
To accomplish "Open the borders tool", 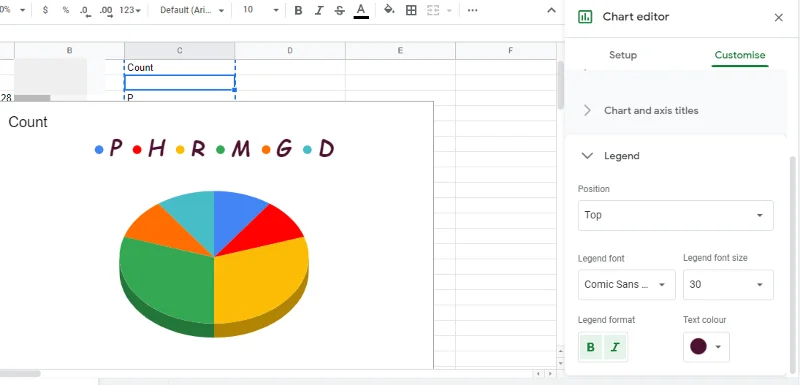I will click(x=411, y=10).
